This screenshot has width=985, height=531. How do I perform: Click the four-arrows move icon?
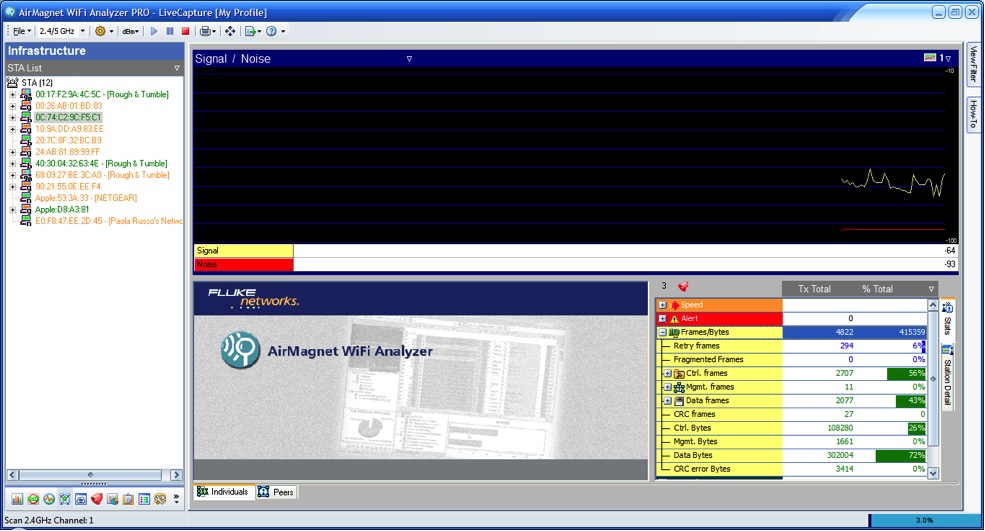pyautogui.click(x=230, y=31)
